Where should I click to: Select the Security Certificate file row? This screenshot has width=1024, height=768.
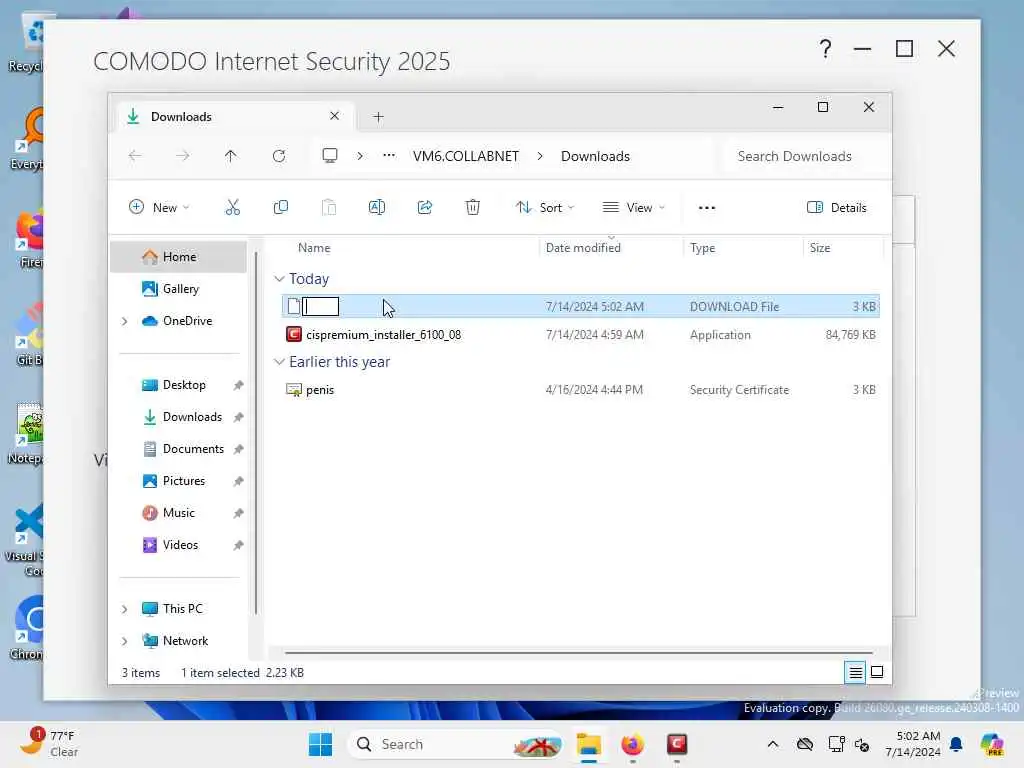tap(581, 390)
